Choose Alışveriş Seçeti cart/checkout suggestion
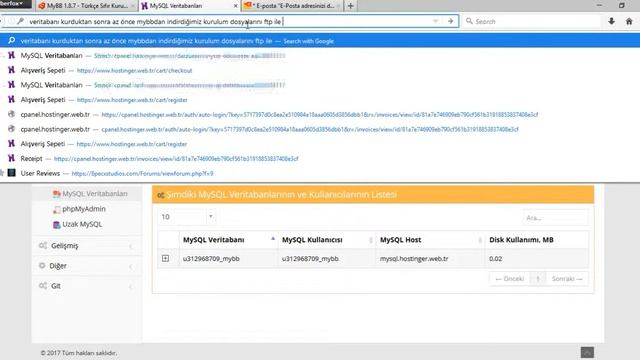Image resolution: width=640 pixels, height=360 pixels. tap(320, 70)
